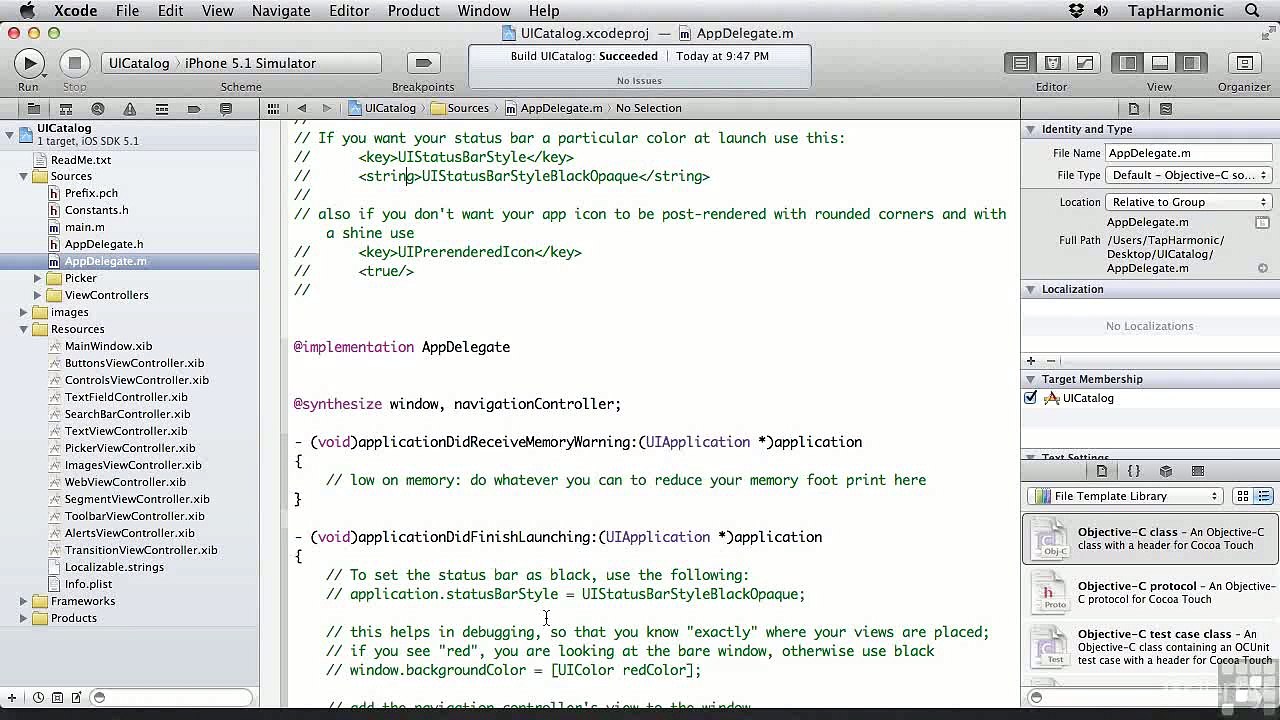Click the volume icon in the menu bar
Viewport: 1280px width, 720px height.
click(1101, 11)
